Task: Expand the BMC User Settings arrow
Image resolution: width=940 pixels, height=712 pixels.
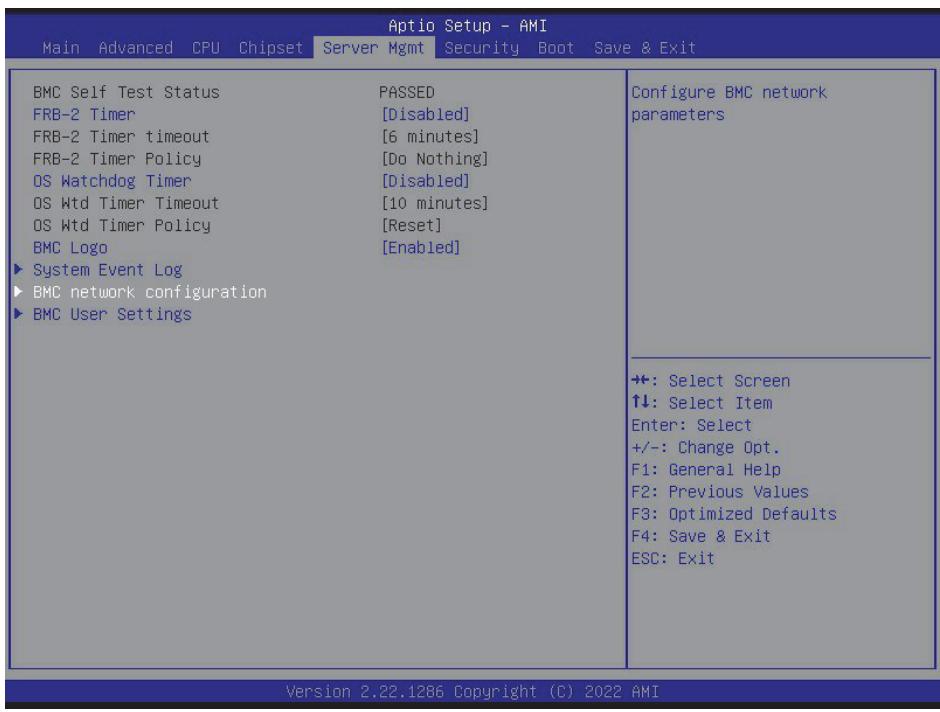Action: [19, 313]
